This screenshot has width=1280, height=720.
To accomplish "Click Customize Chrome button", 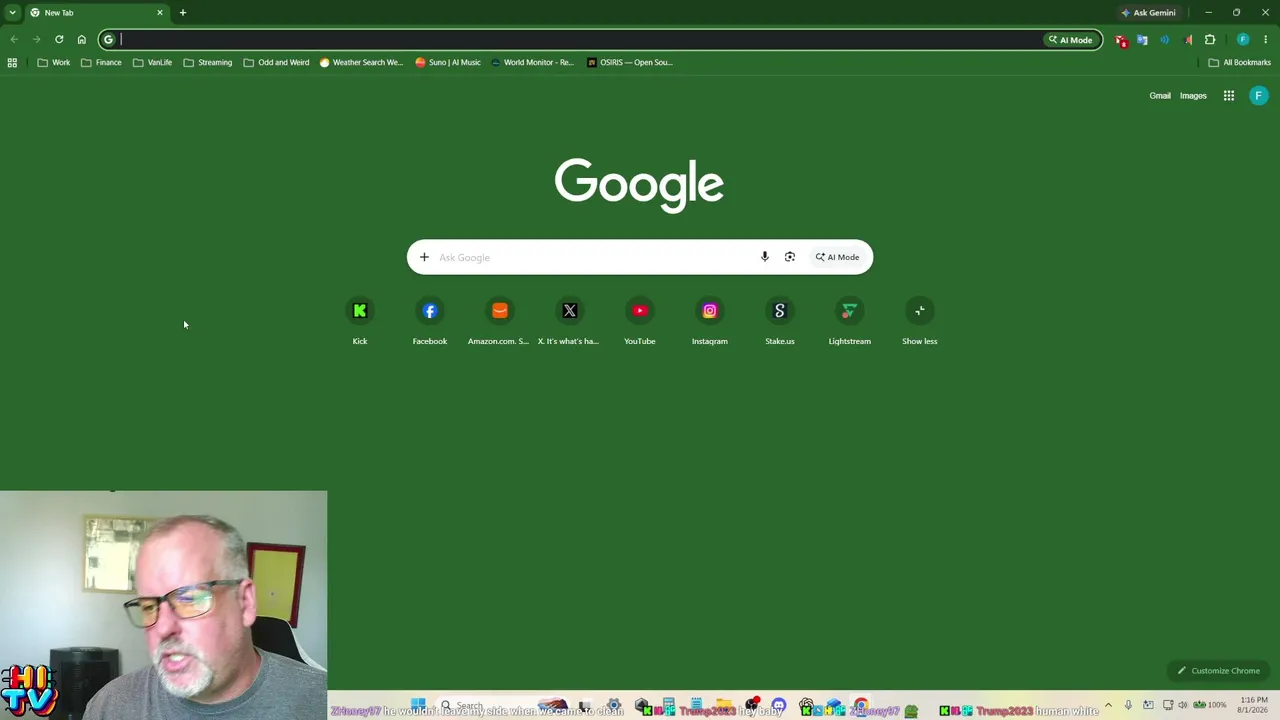I will coord(1218,671).
